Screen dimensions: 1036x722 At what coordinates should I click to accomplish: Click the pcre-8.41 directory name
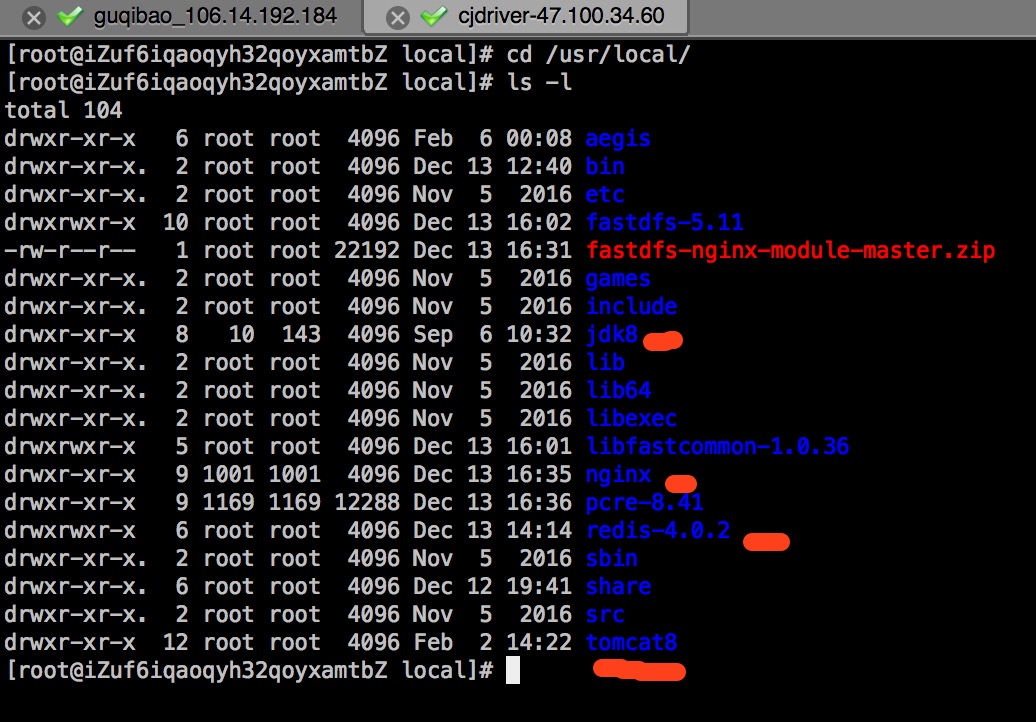coord(644,502)
